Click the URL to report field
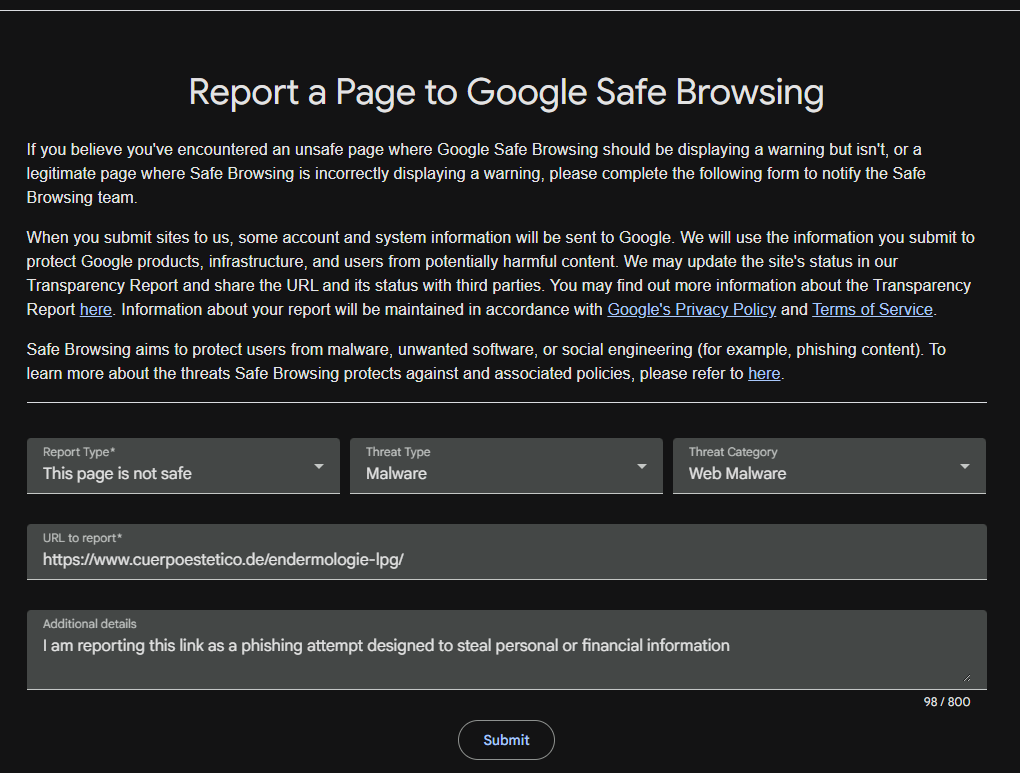The height and width of the screenshot is (773, 1020). [507, 552]
